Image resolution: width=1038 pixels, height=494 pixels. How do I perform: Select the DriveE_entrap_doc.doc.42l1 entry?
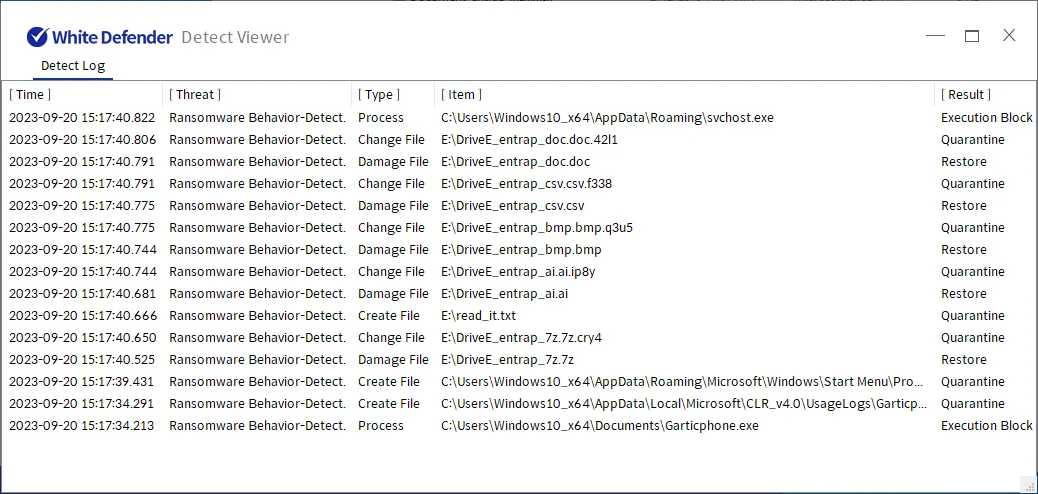coord(529,140)
